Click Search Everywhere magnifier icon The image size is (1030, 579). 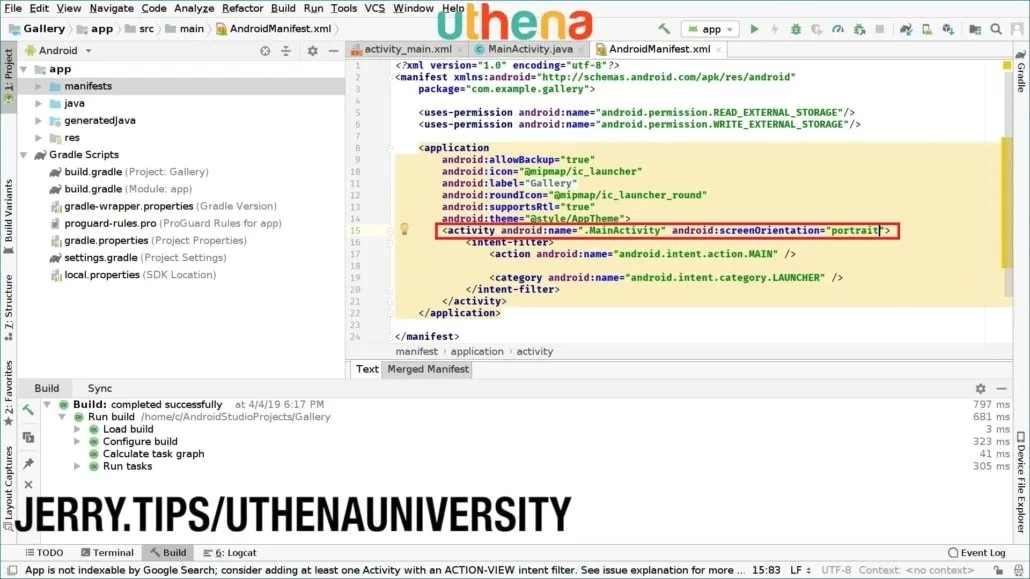[x=996, y=29]
